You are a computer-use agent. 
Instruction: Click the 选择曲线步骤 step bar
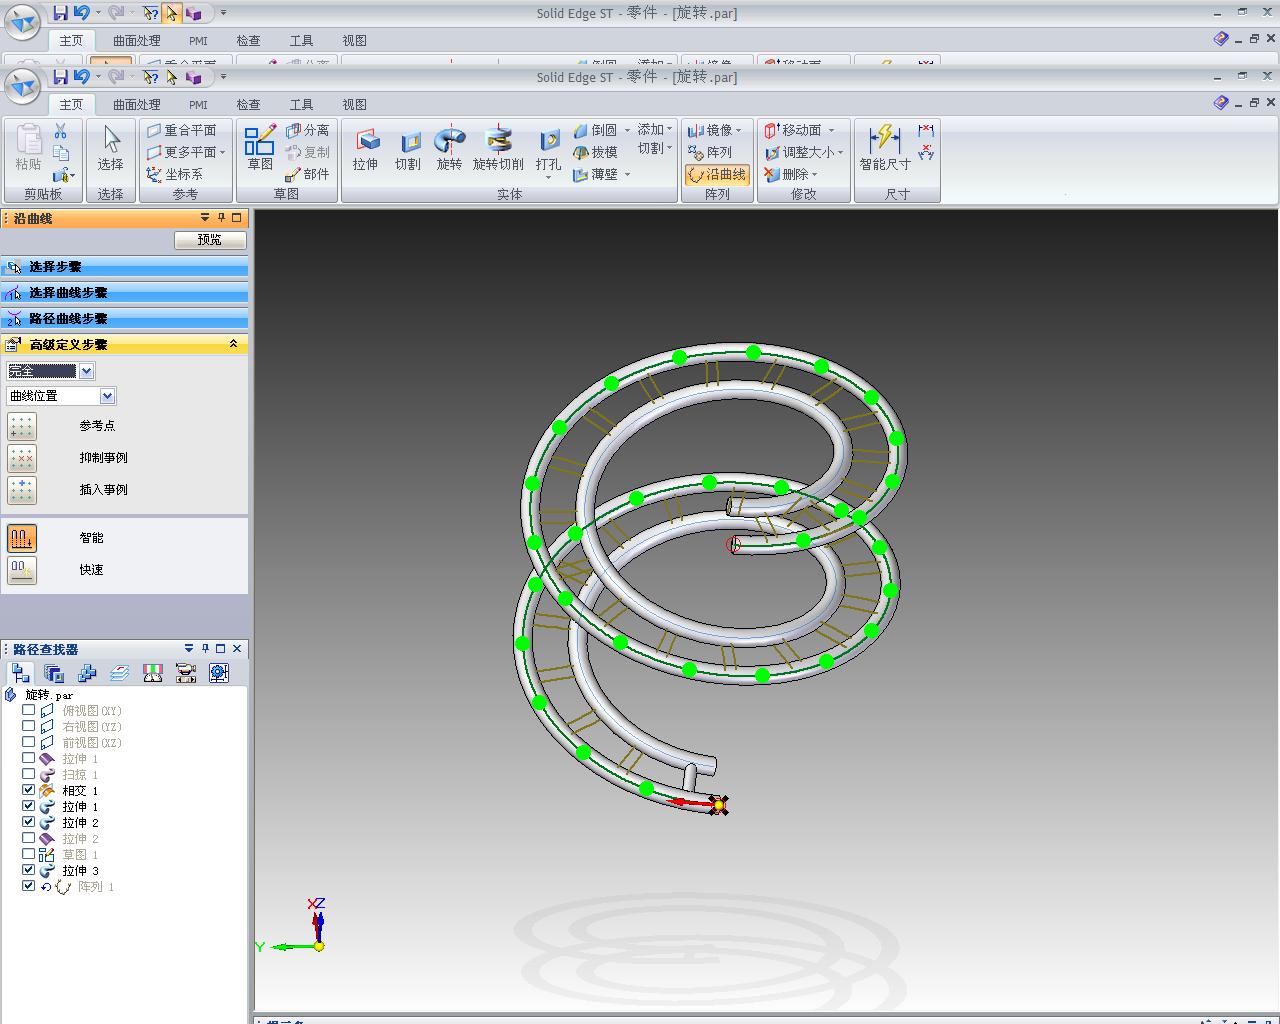[x=125, y=293]
